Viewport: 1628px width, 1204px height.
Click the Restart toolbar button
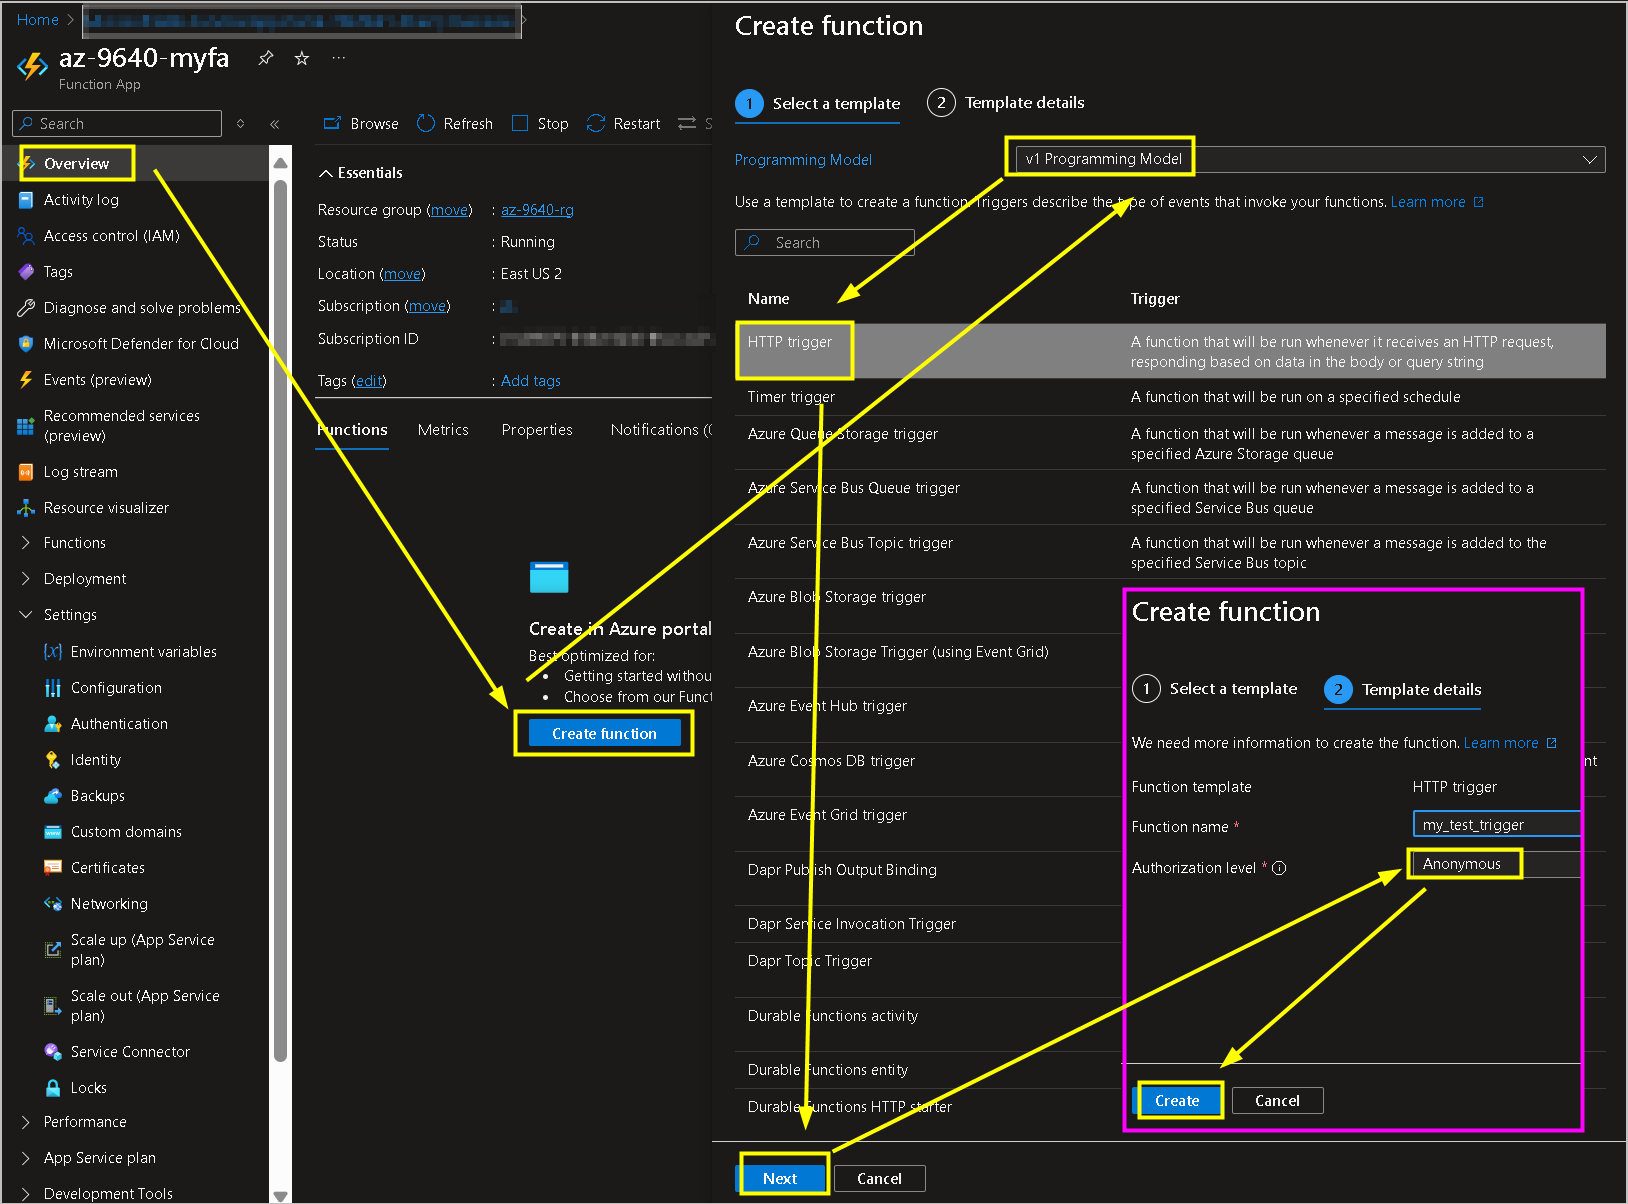[624, 123]
